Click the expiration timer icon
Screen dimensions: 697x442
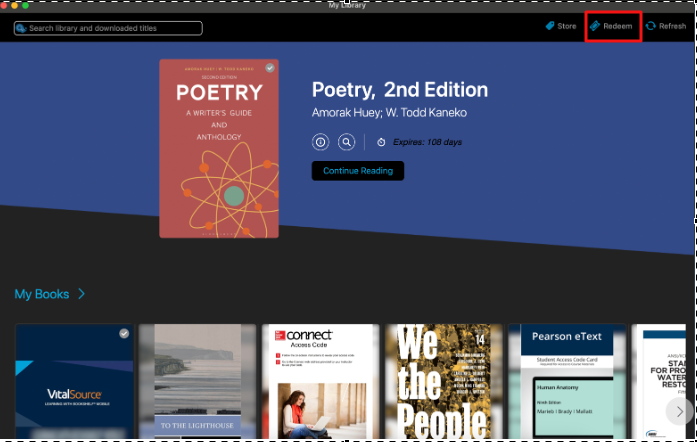(x=381, y=142)
